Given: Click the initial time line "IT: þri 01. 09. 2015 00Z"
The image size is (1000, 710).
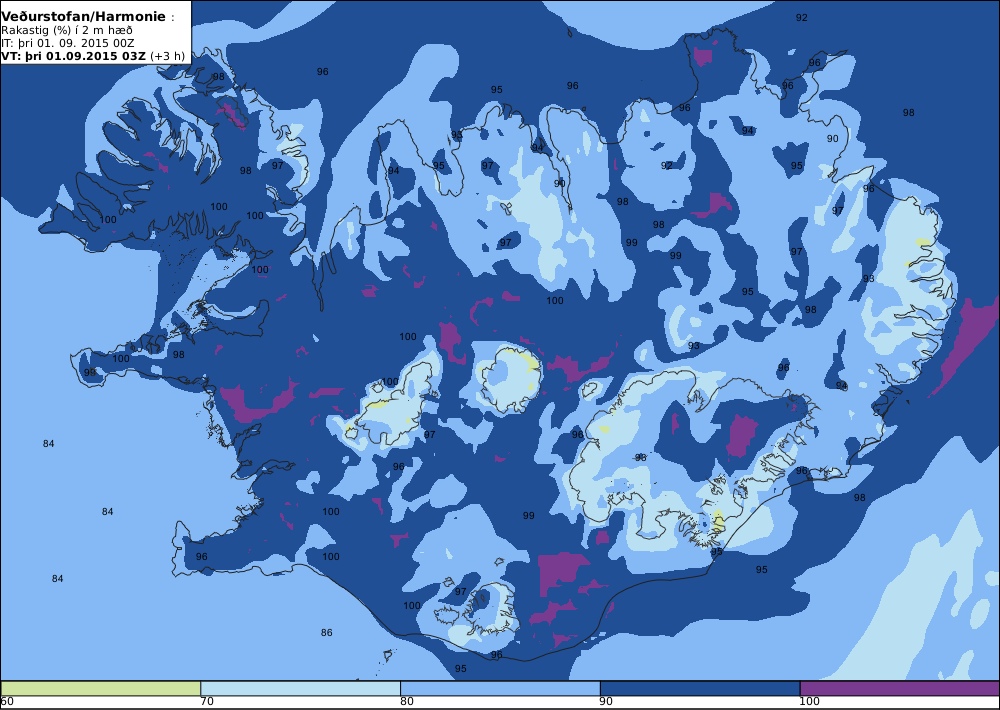Looking at the screenshot, I should pos(68,43).
